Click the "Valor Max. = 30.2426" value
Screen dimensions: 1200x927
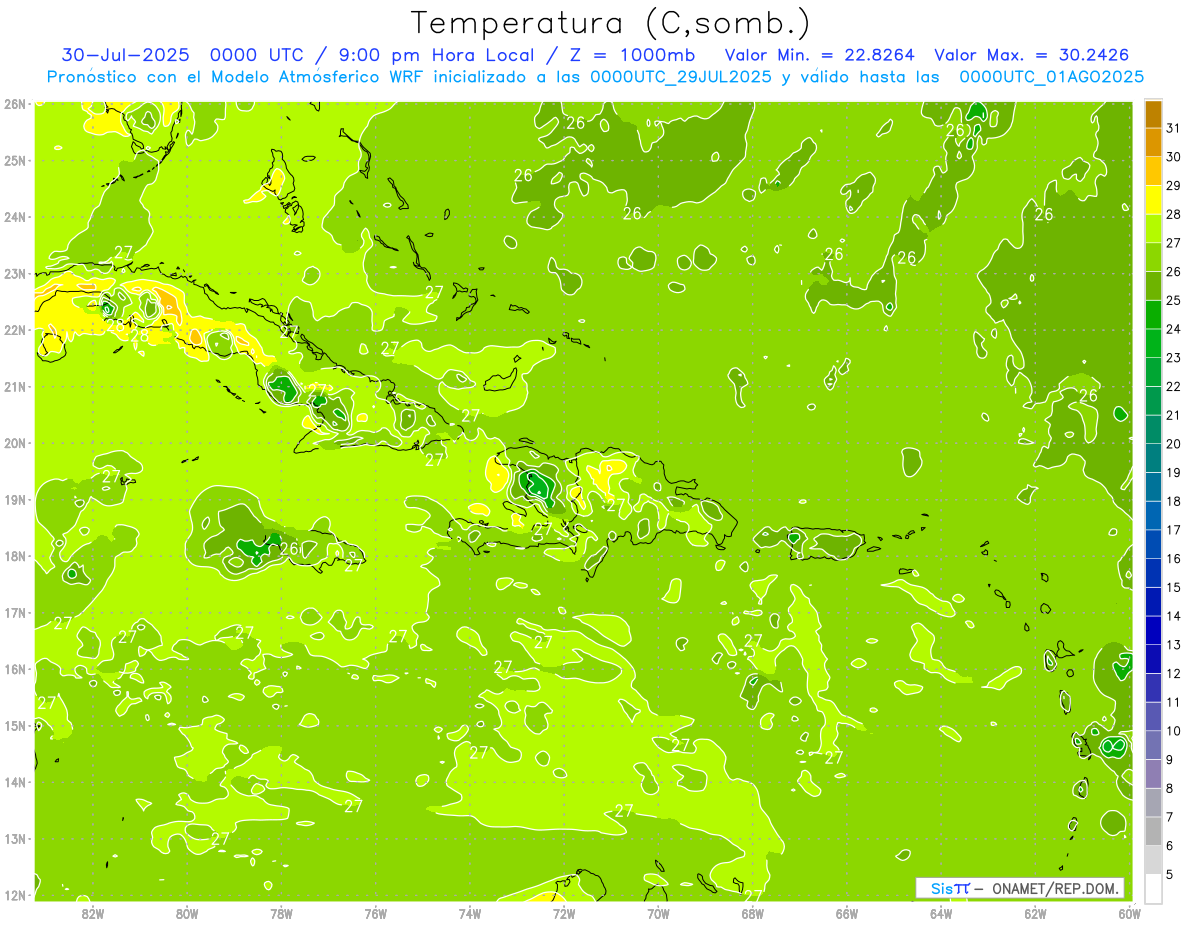click(x=1032, y=55)
